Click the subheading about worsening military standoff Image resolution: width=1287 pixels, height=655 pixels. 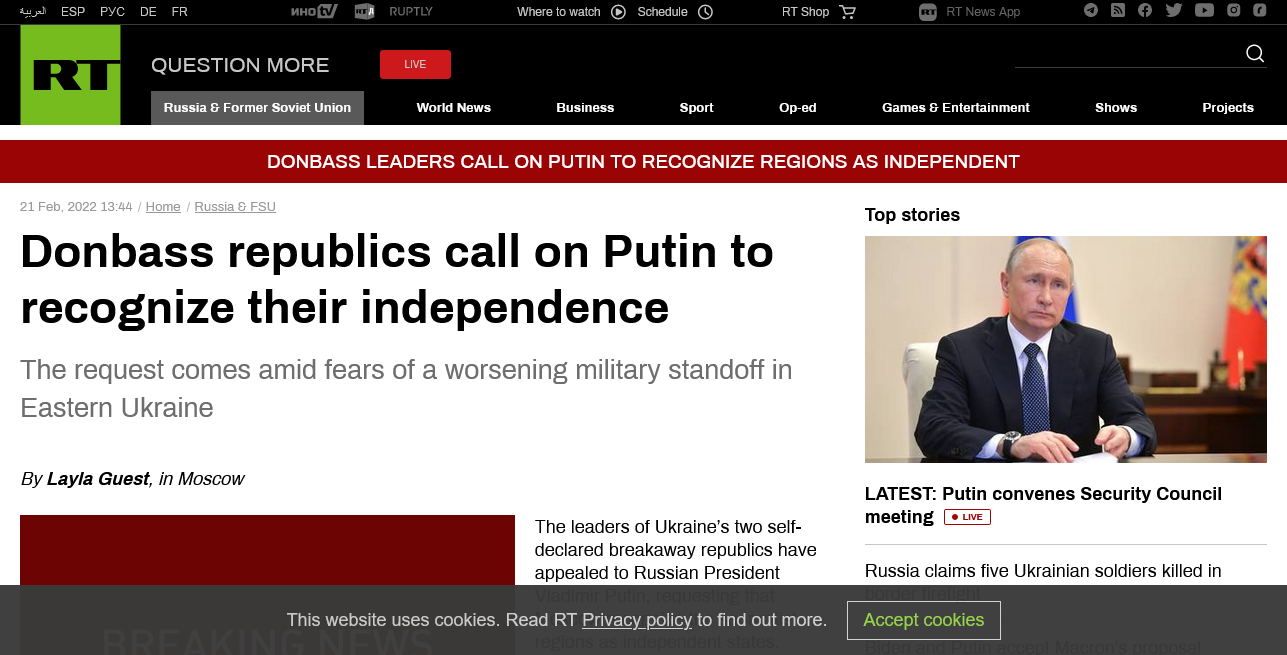click(x=406, y=389)
